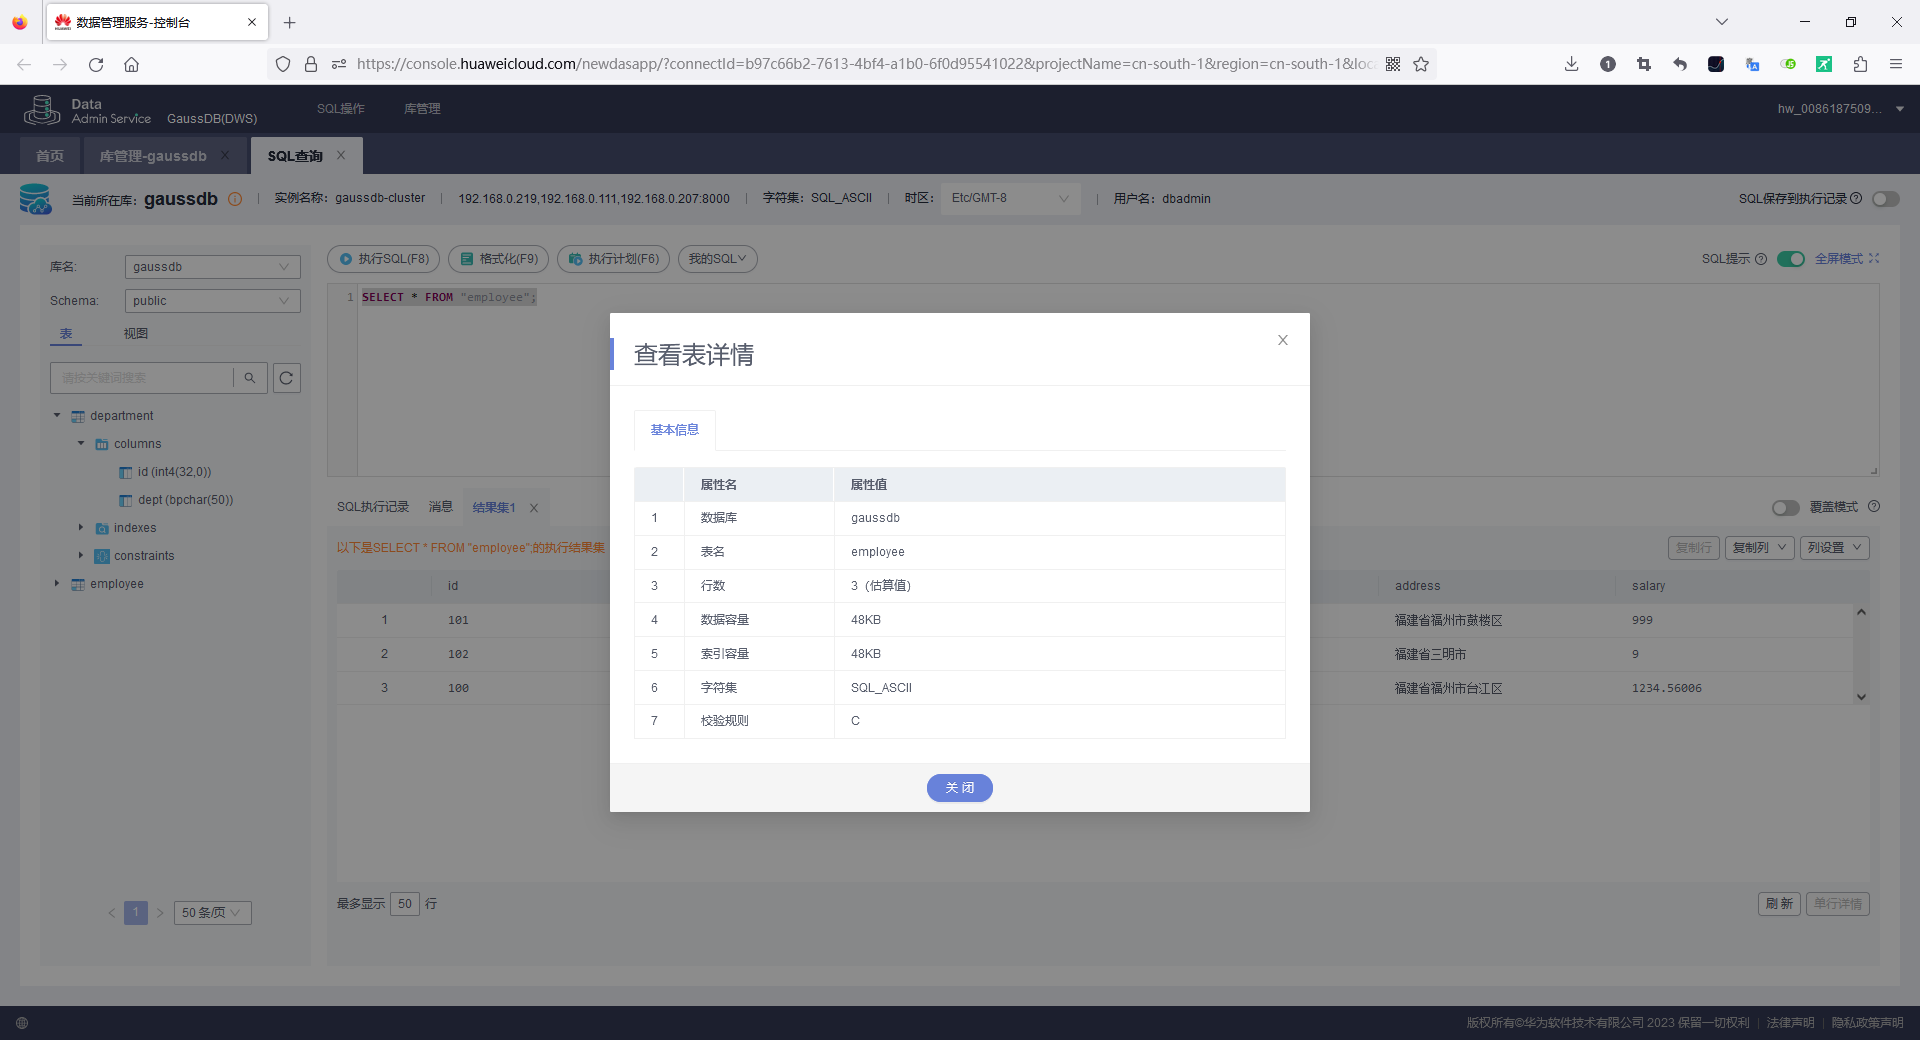Viewport: 1920px width, 1040px height.
Task: Toggle the 覆盖模式 switch
Action: (x=1786, y=508)
